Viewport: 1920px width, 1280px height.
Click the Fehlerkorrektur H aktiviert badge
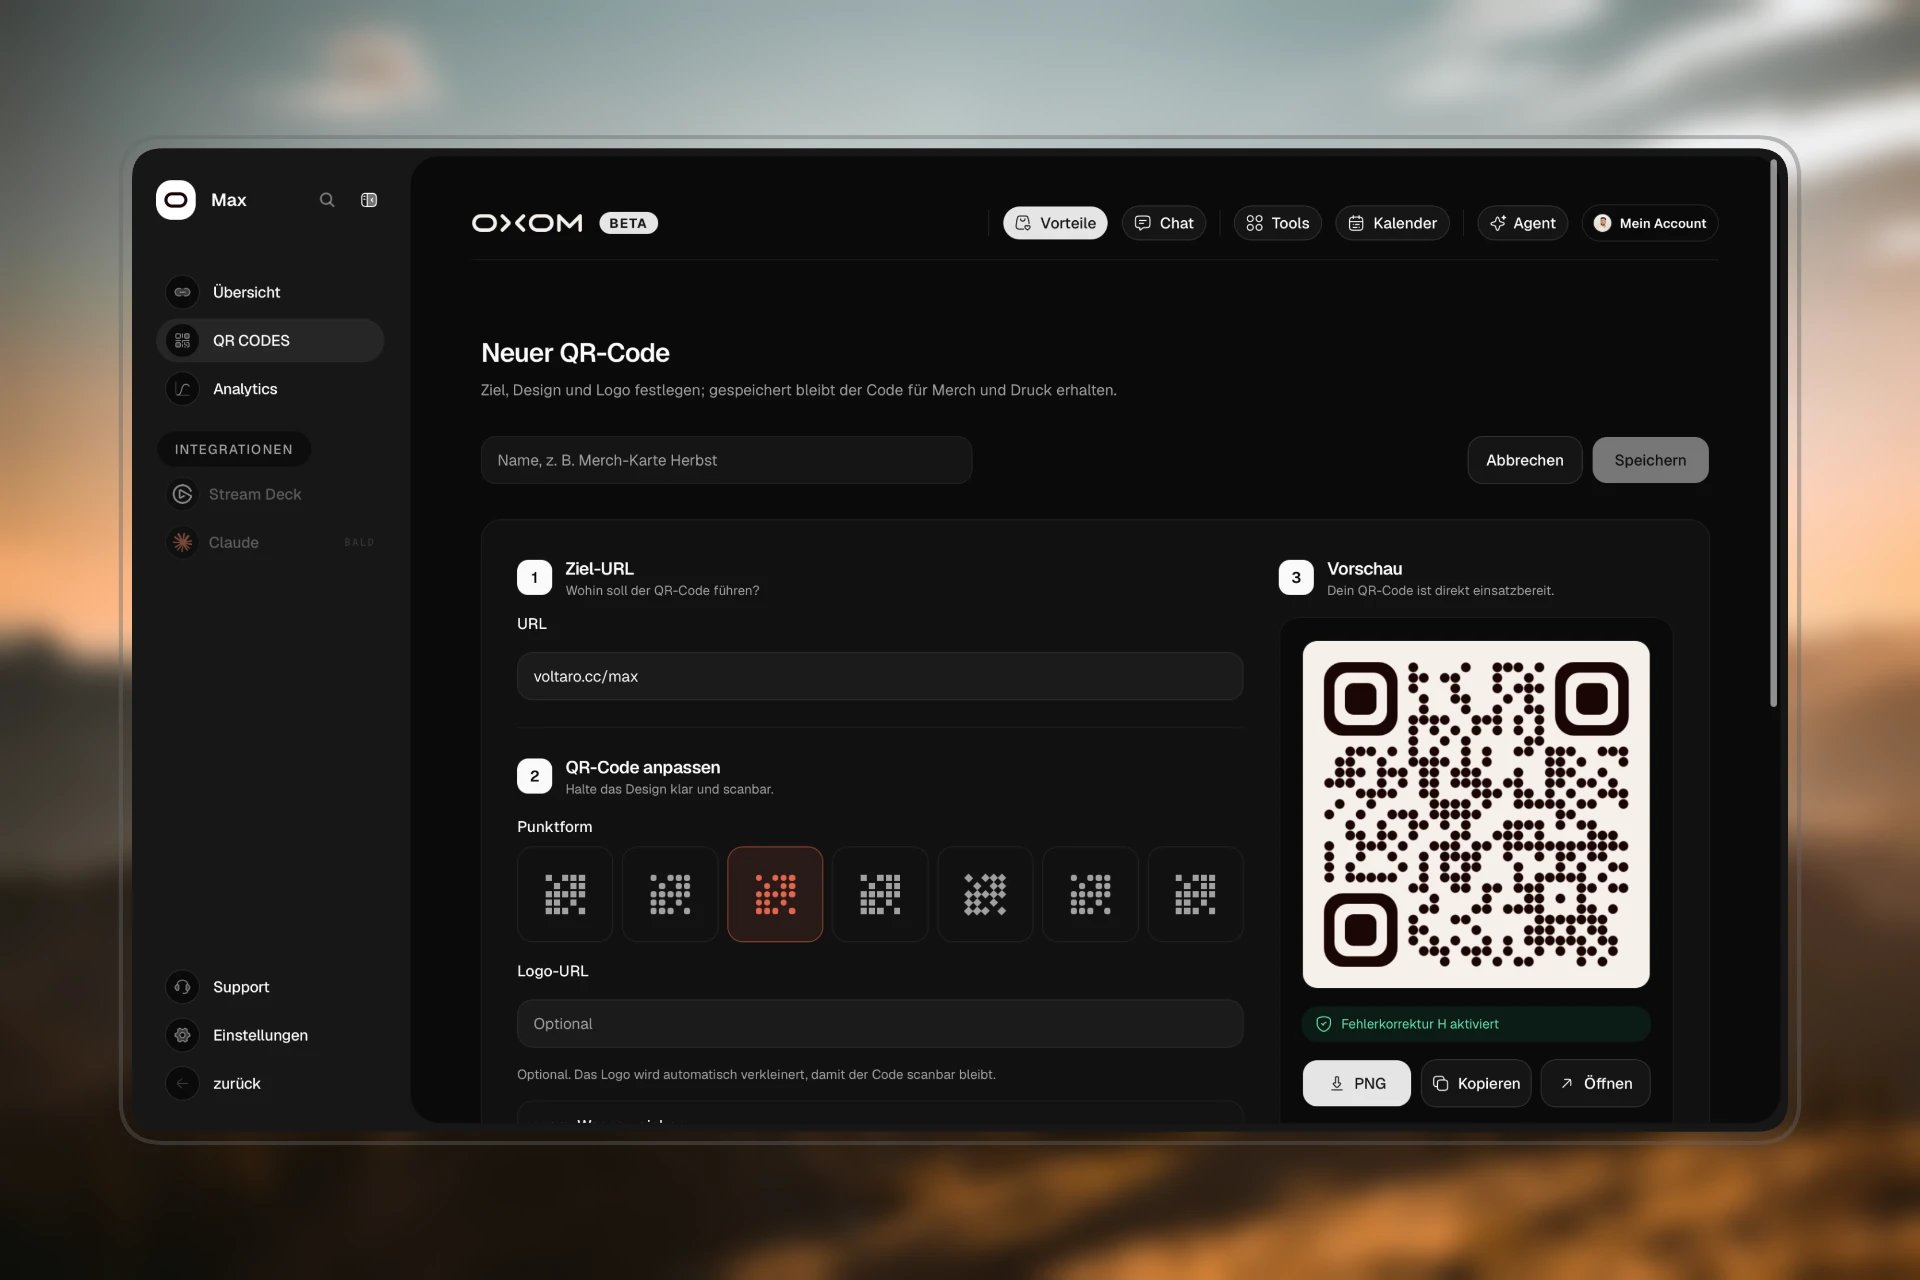[x=1476, y=1024]
